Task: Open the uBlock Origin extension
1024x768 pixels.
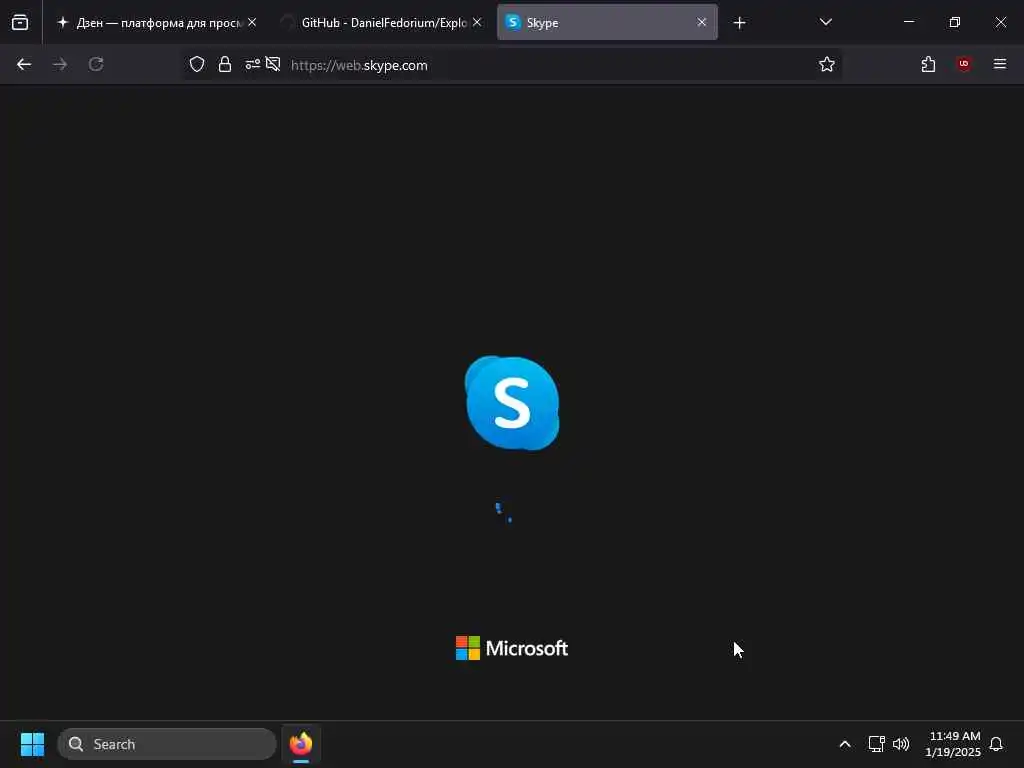Action: (x=964, y=64)
